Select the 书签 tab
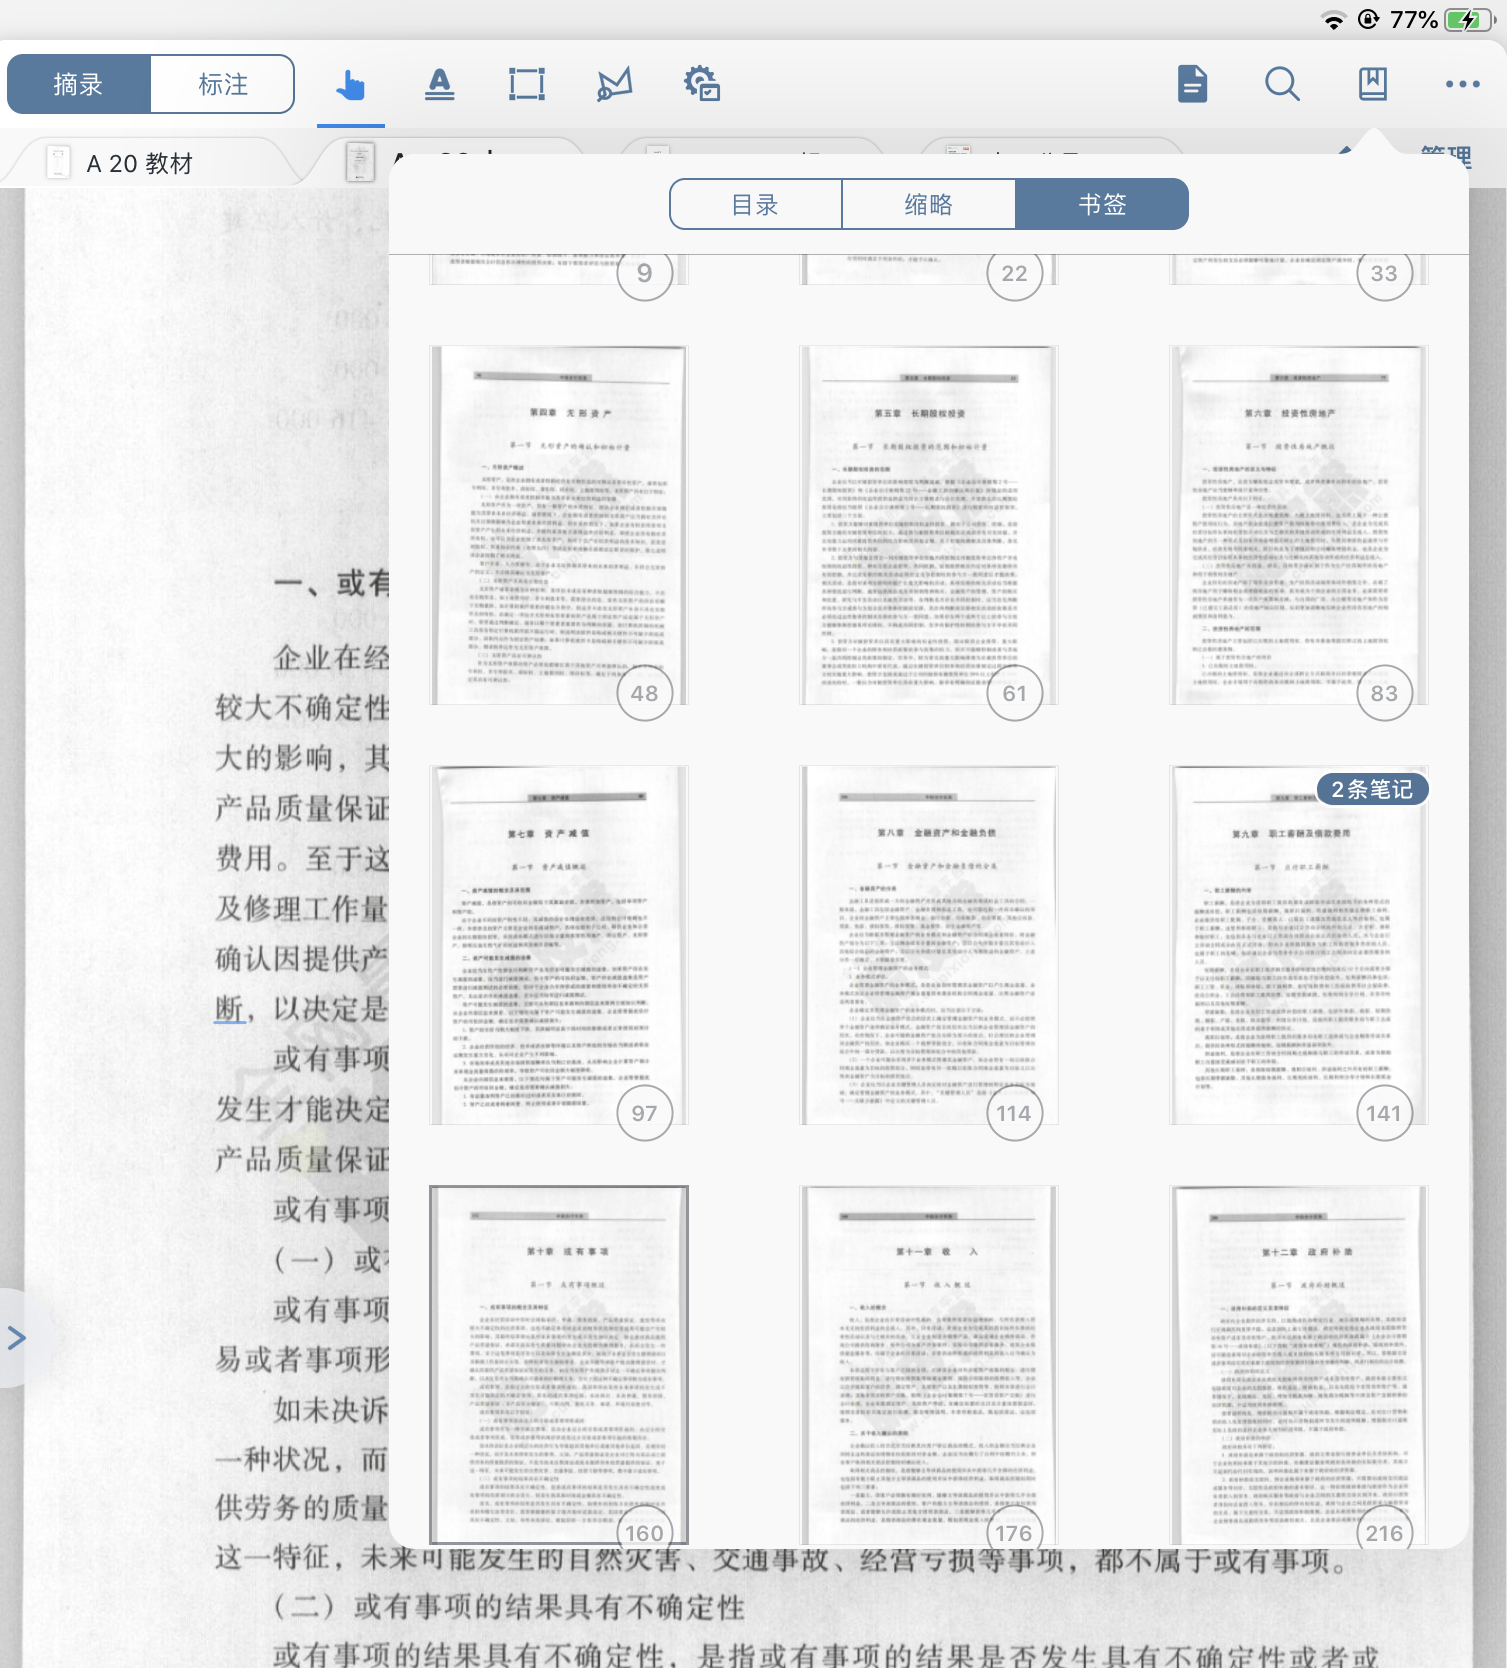The width and height of the screenshot is (1507, 1668). point(1102,205)
